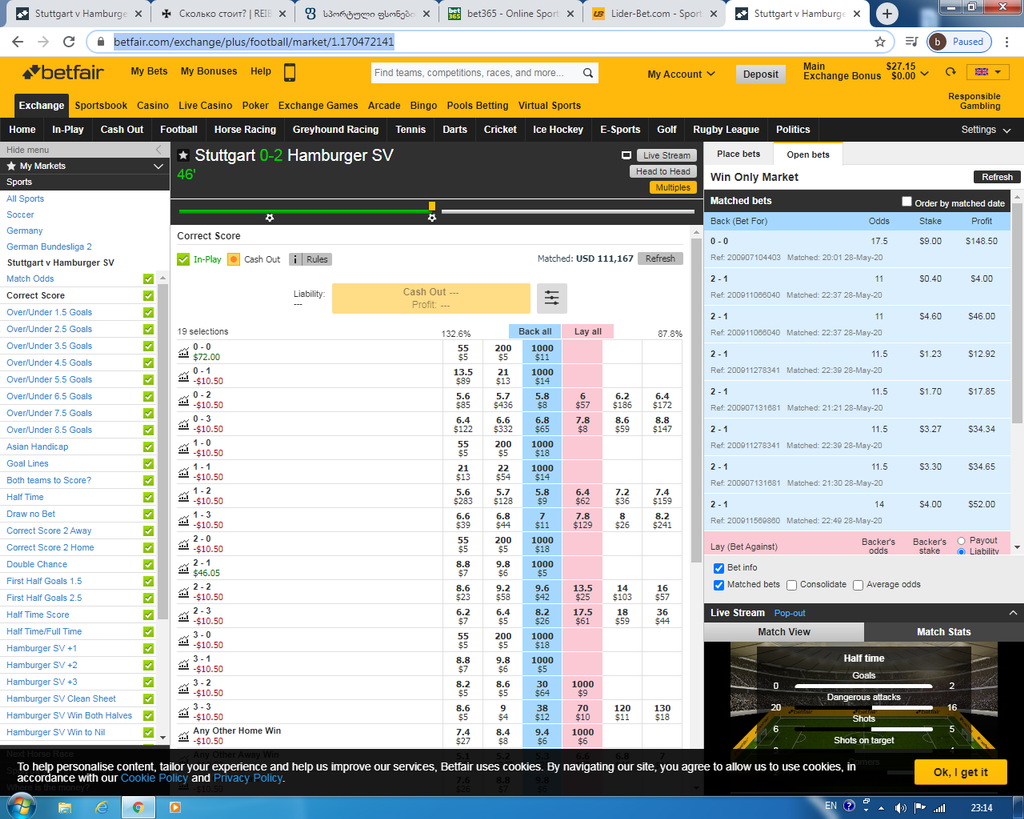Open the price graph icon for 1 - 1
The image size is (1024, 819).
click(x=184, y=472)
